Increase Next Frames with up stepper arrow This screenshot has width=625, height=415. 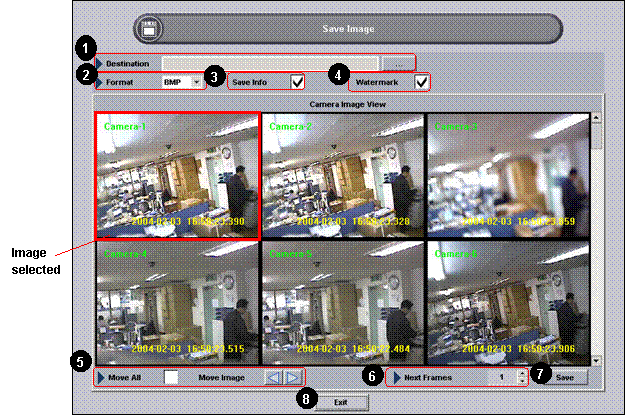coord(522,373)
